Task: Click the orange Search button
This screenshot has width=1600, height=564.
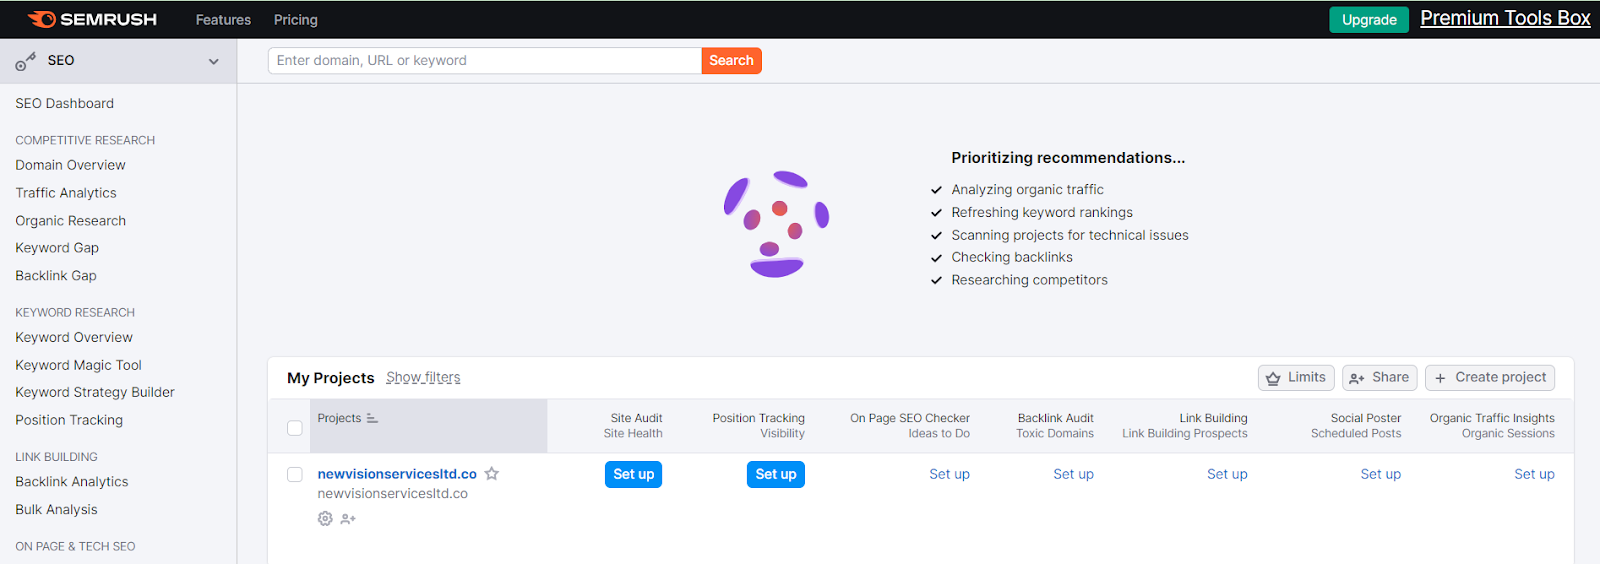Action: 731,61
